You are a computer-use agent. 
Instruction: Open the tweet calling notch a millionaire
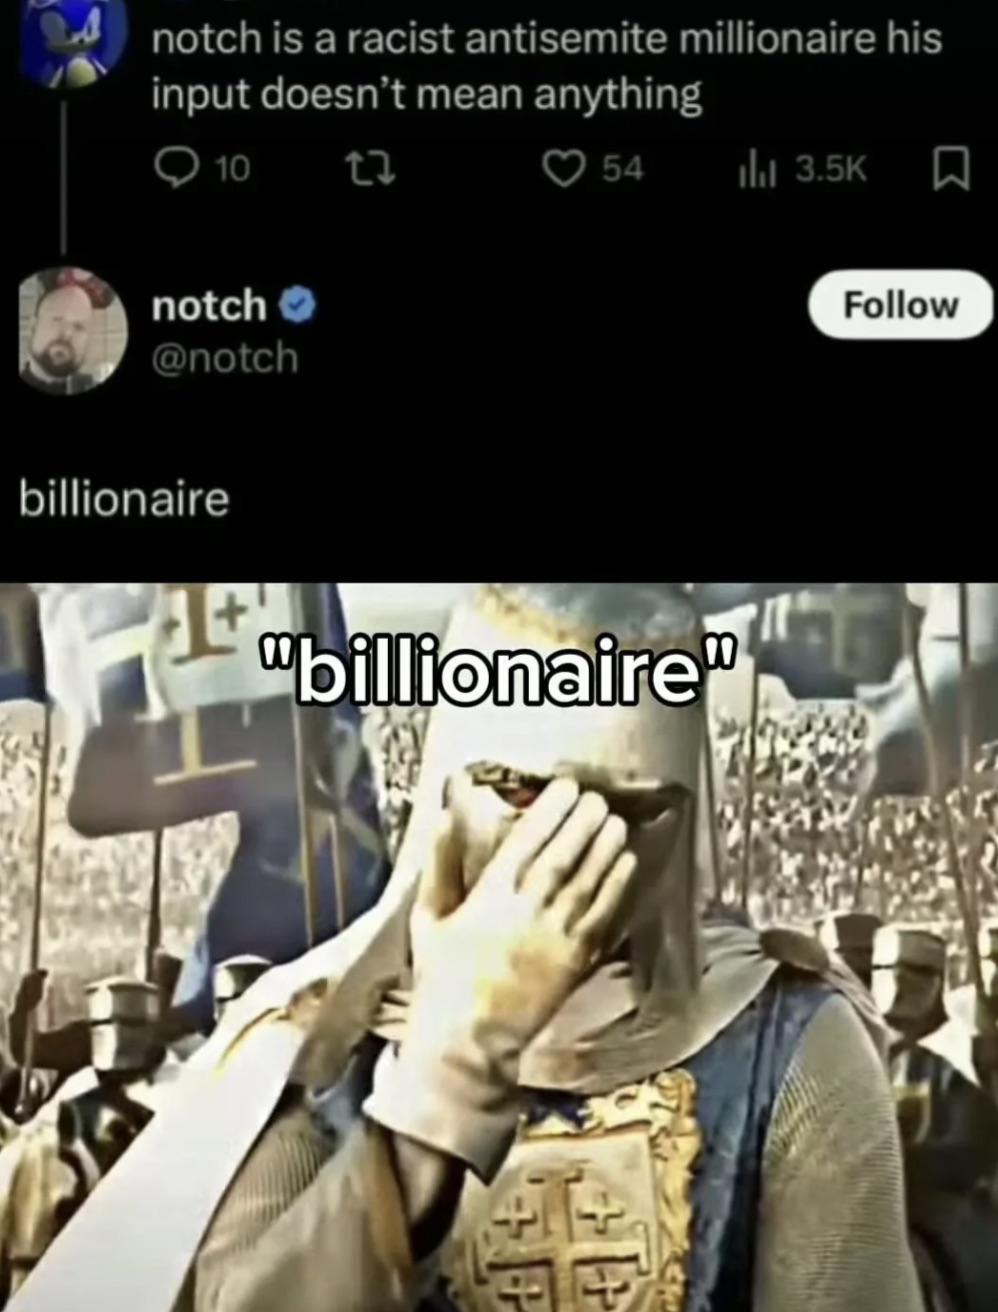(x=546, y=66)
